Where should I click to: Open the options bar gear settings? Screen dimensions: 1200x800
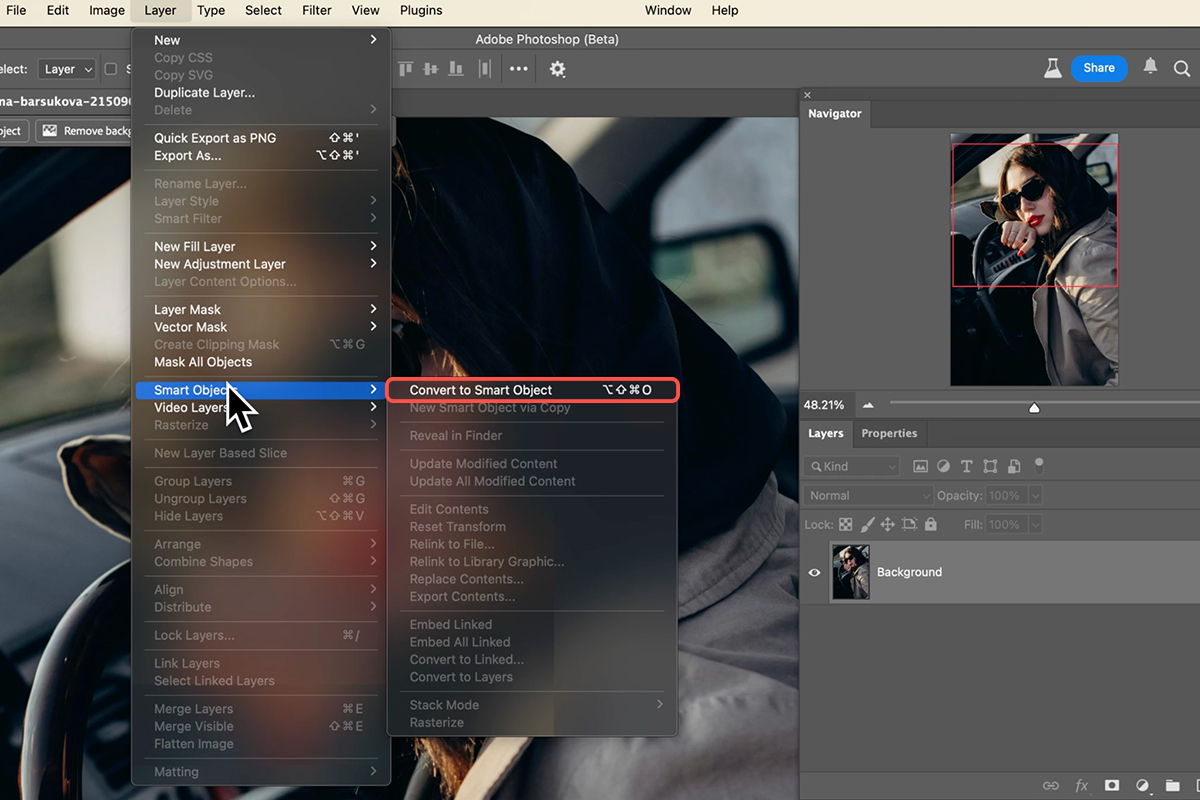click(x=557, y=69)
